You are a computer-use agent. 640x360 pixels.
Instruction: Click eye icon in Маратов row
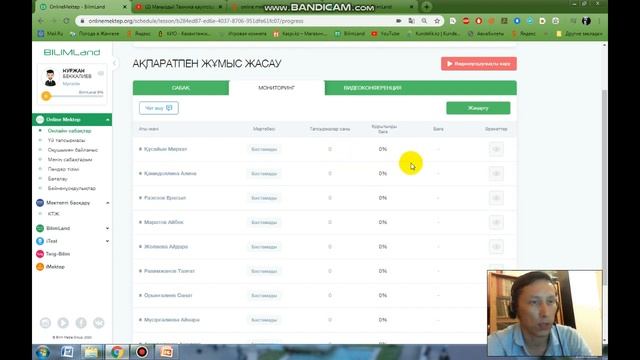pos(496,222)
